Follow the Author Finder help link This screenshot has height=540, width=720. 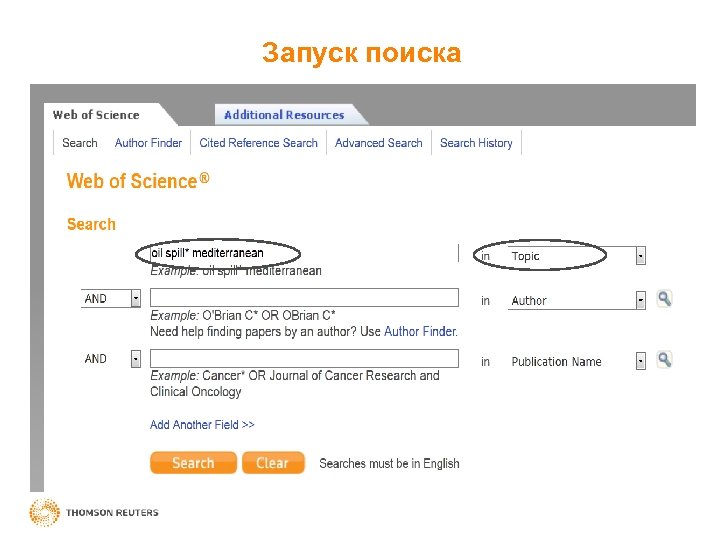421,331
